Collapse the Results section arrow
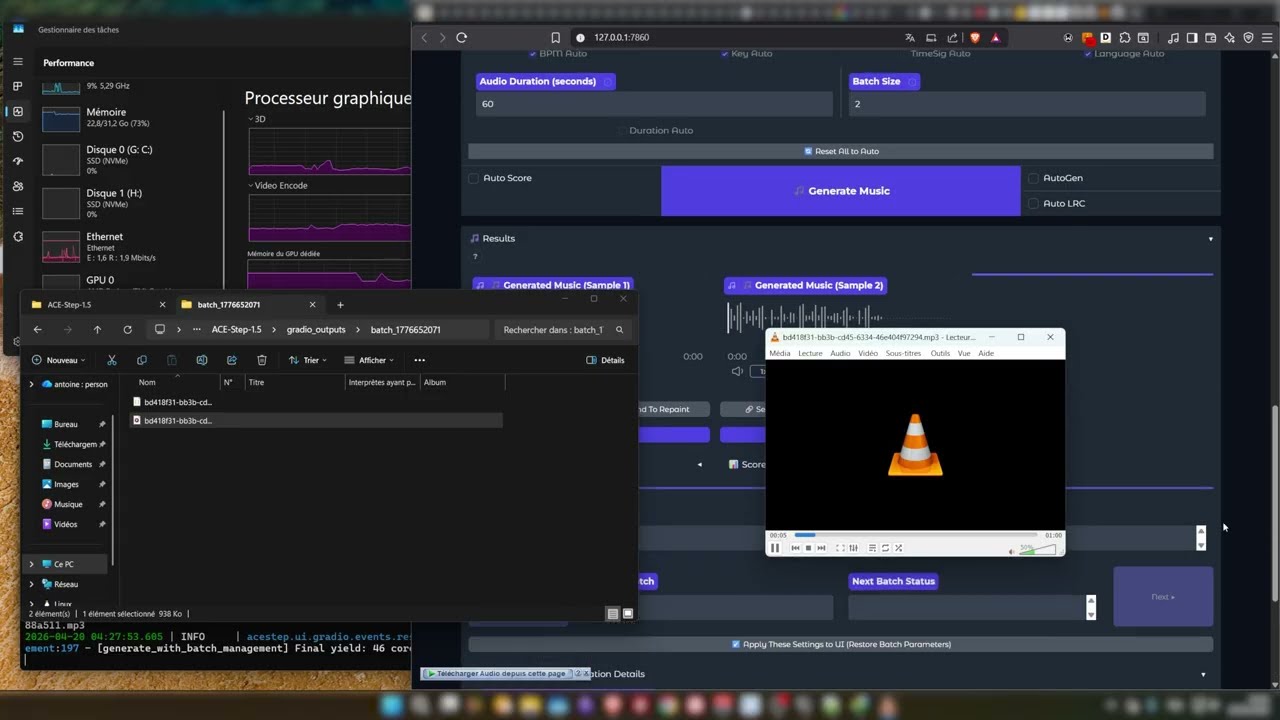This screenshot has width=1280, height=720. 1210,239
